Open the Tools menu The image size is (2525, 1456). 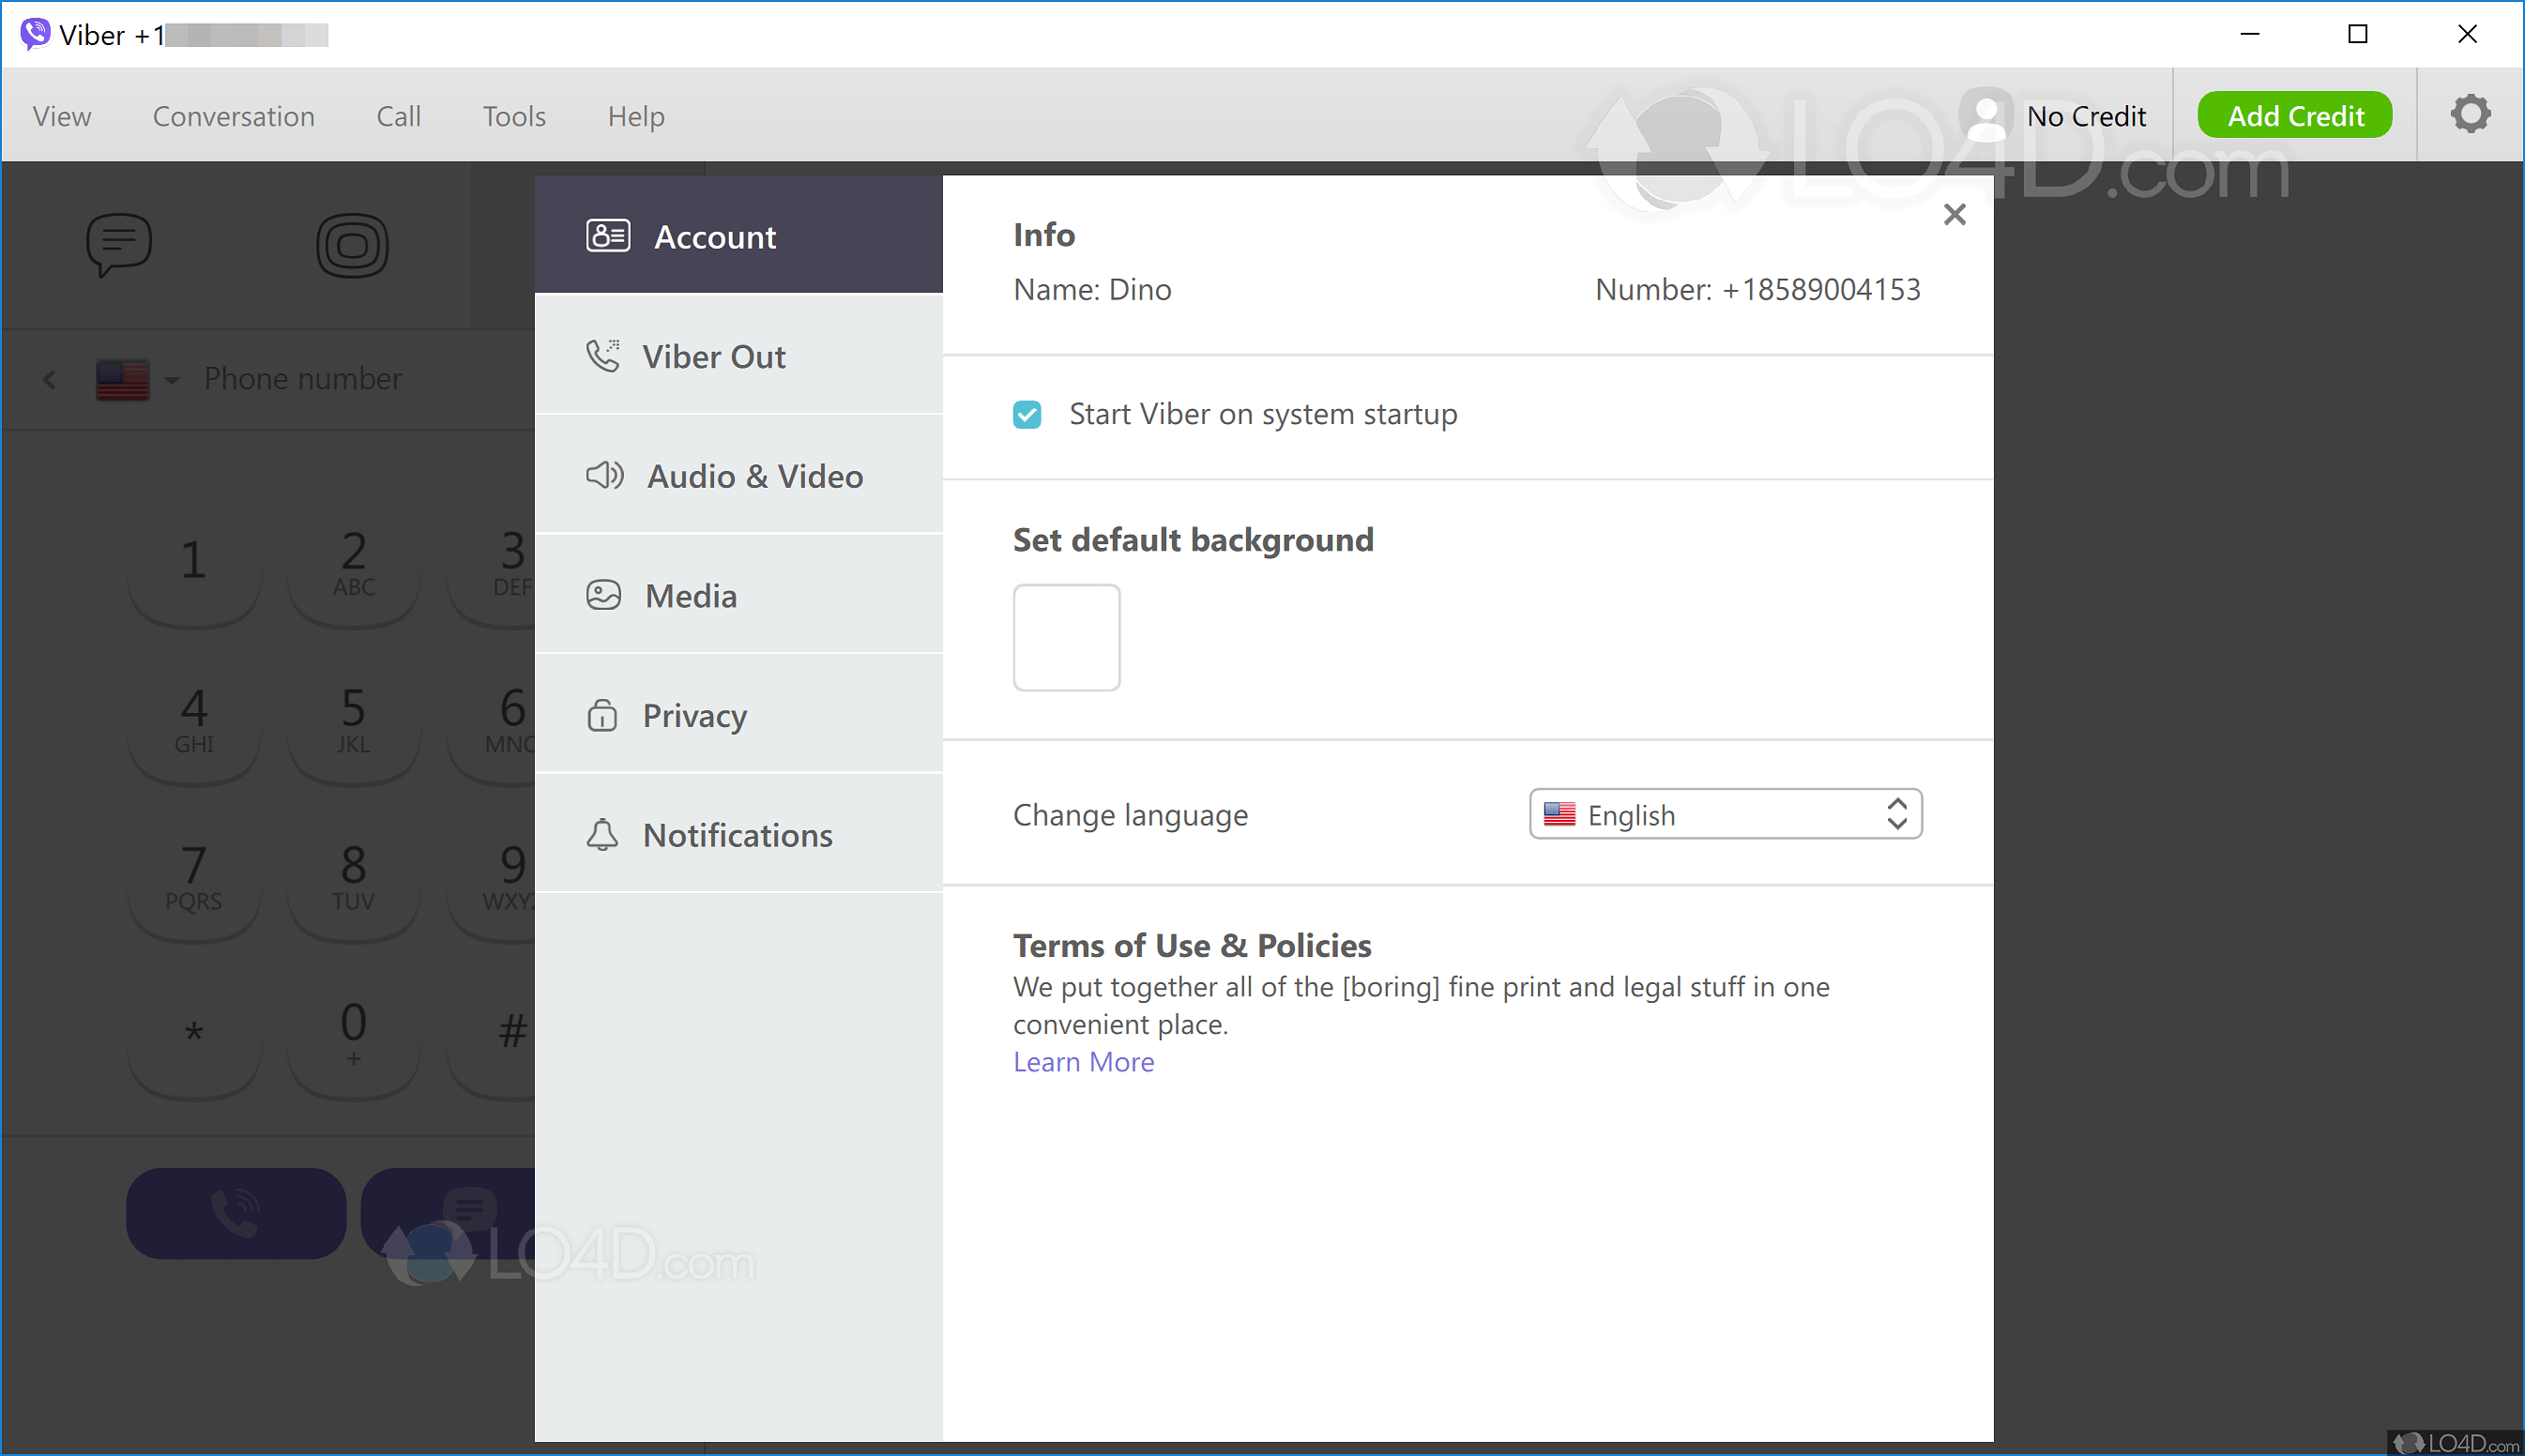513,115
